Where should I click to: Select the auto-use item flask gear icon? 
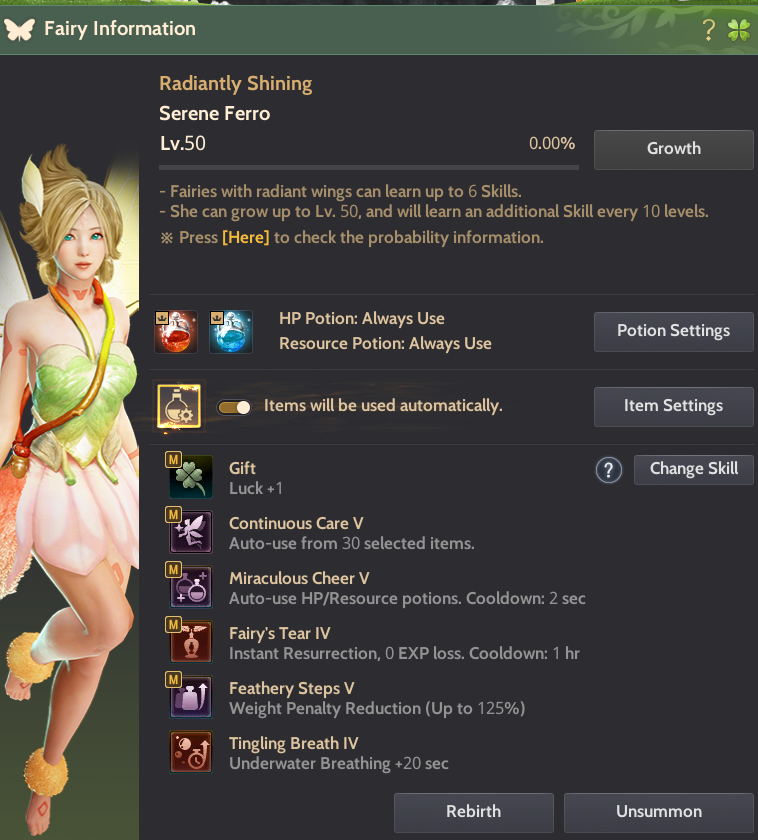click(x=179, y=406)
